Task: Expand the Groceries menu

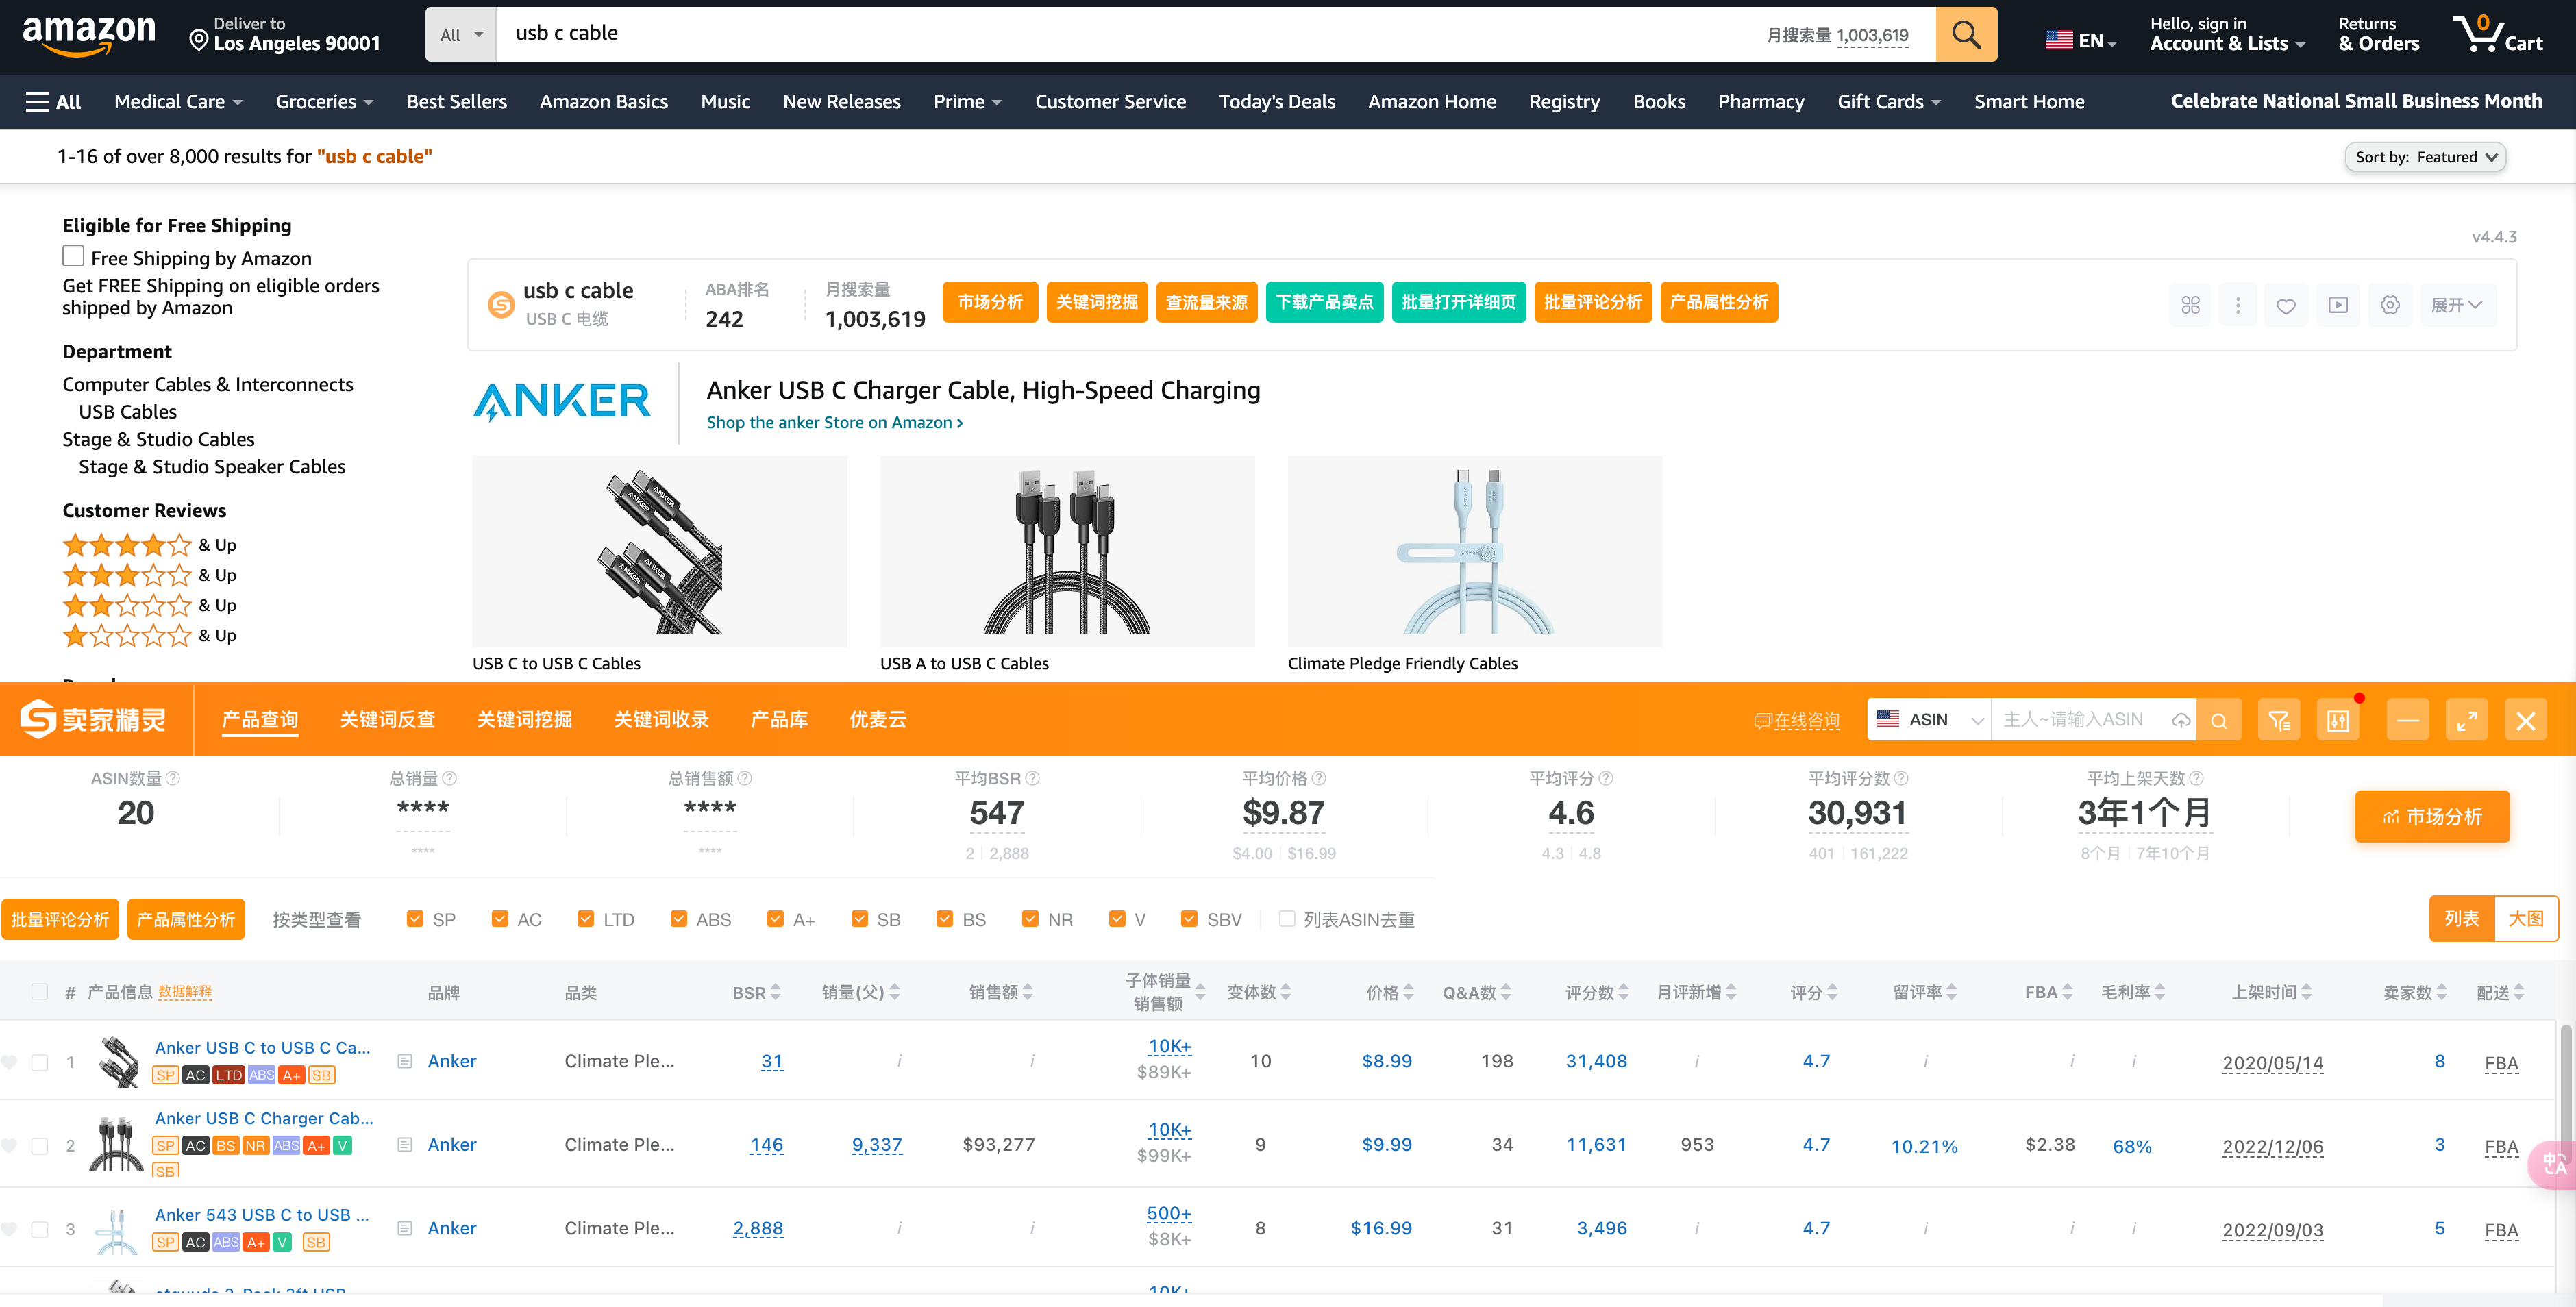Action: (324, 101)
